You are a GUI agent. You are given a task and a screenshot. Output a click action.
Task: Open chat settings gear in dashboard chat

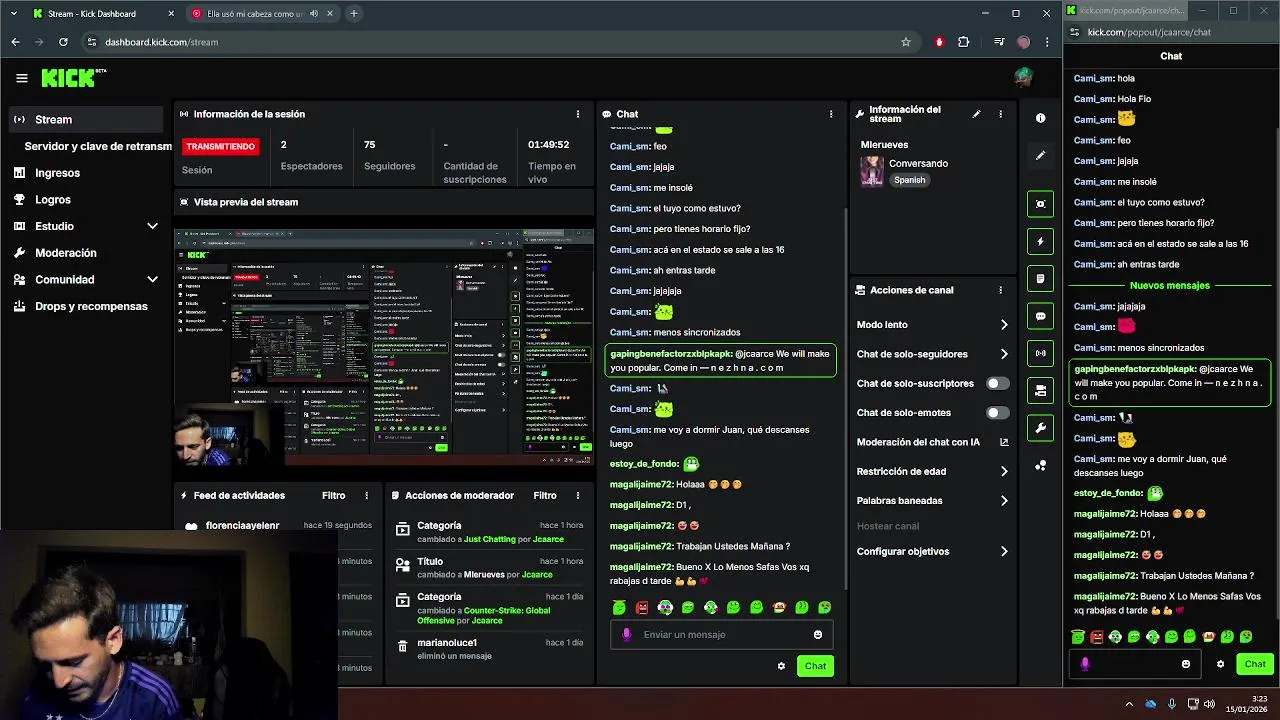click(781, 666)
